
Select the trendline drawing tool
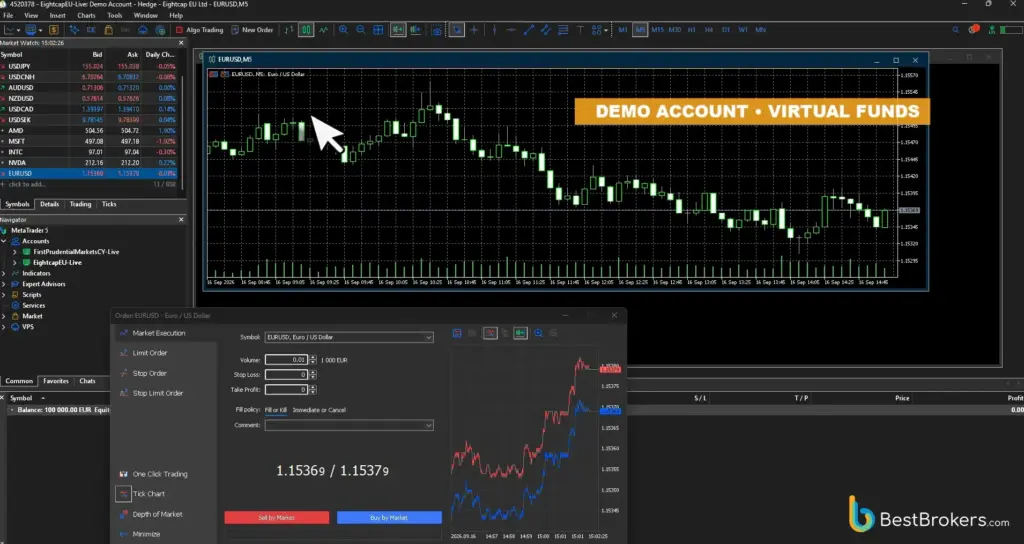529,30
